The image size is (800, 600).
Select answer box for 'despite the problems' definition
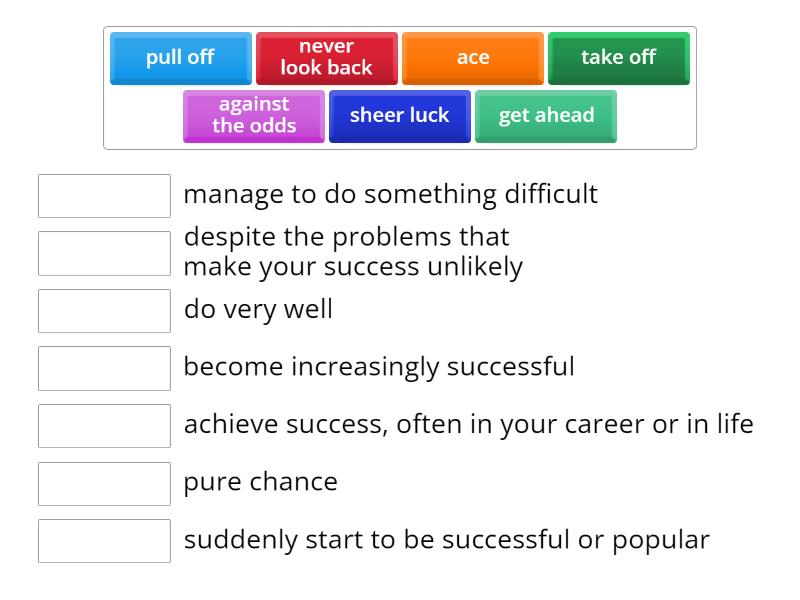[x=104, y=254]
